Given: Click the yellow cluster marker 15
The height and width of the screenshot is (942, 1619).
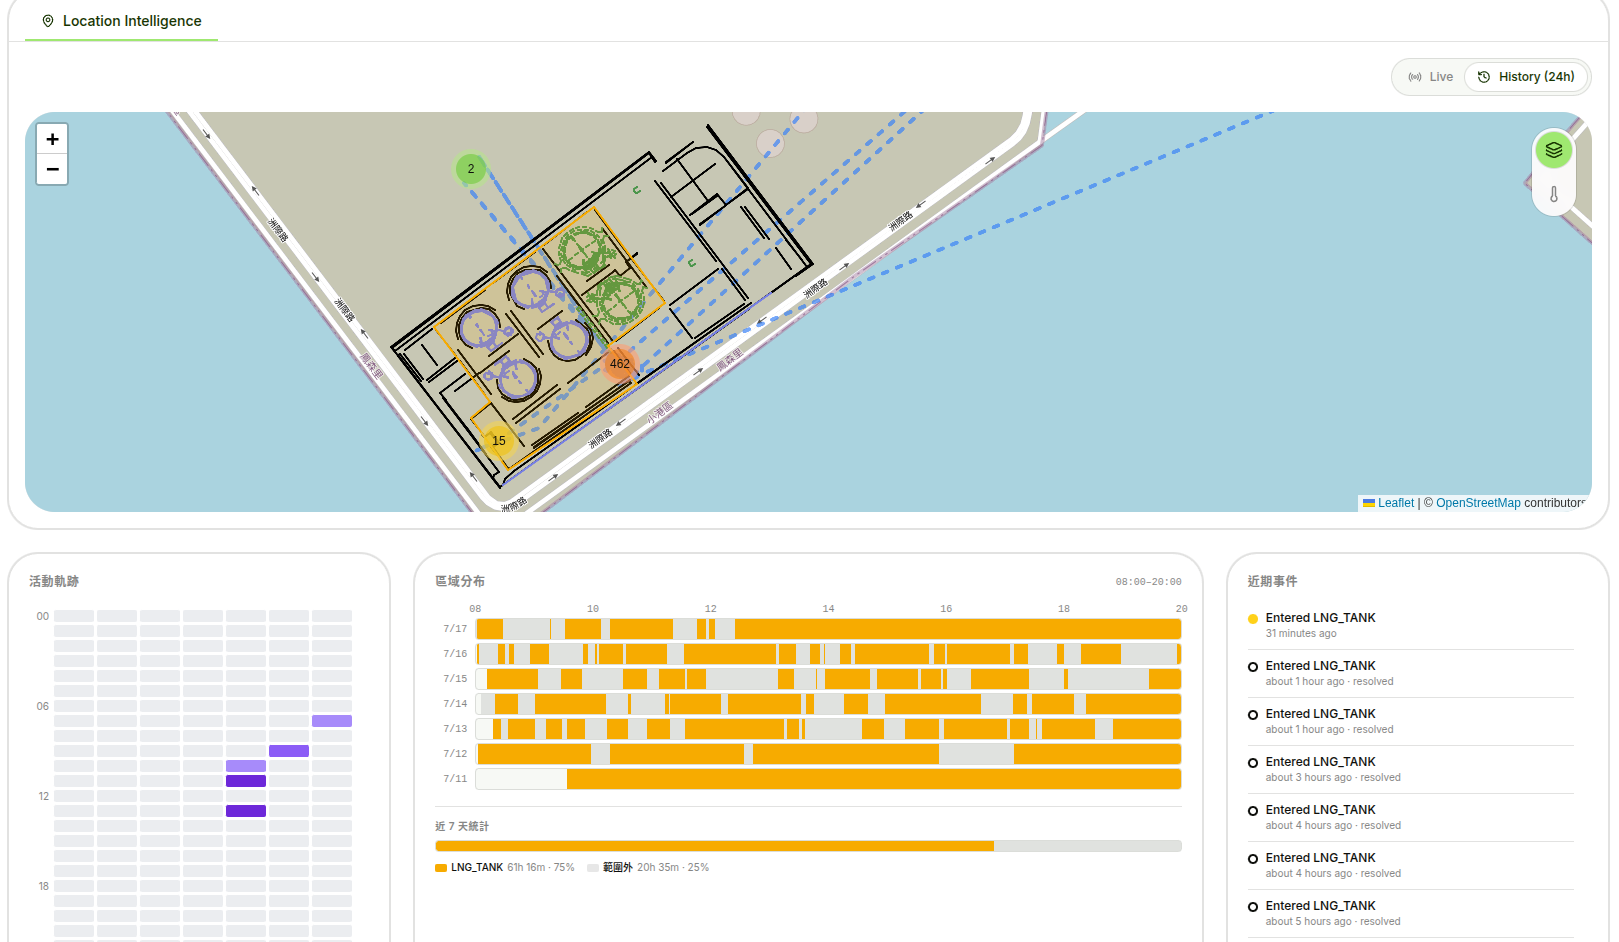Looking at the screenshot, I should [x=498, y=440].
